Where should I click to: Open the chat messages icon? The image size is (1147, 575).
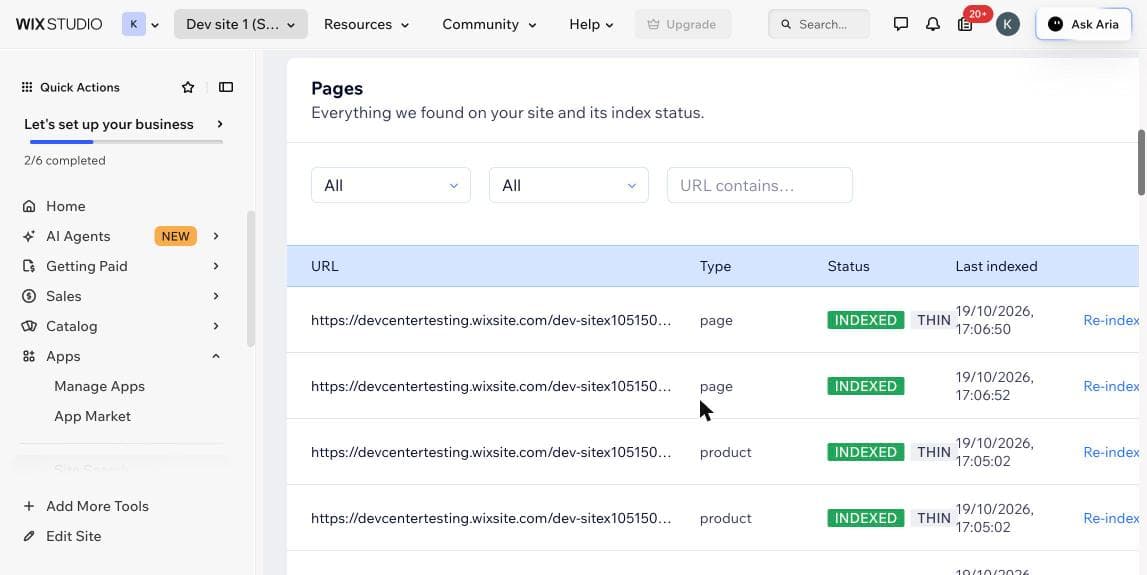tap(901, 24)
